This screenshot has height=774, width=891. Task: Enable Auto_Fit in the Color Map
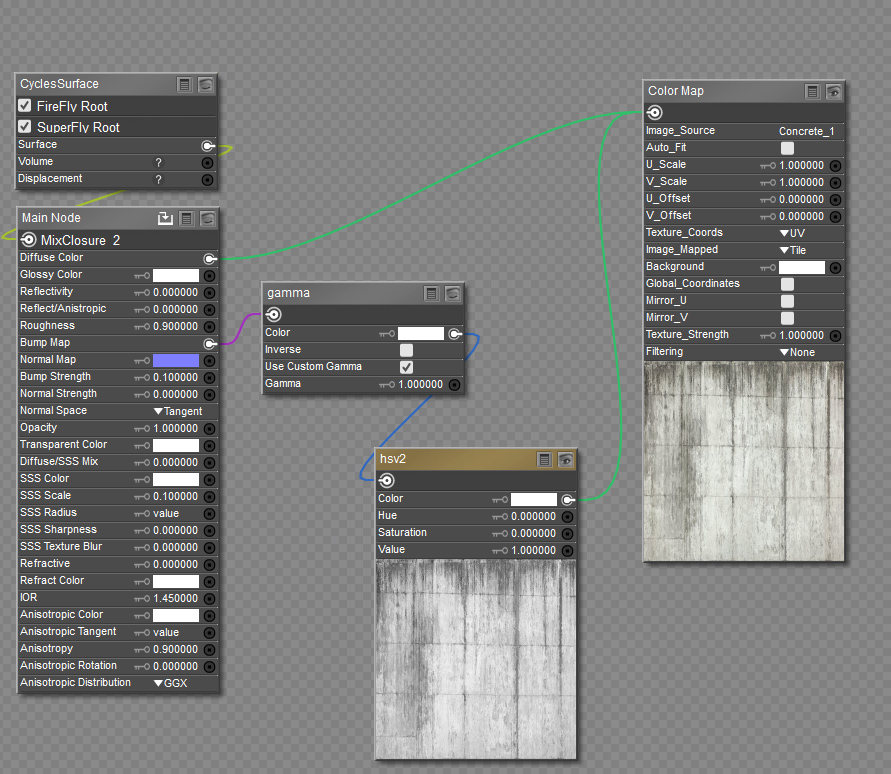pyautogui.click(x=787, y=148)
